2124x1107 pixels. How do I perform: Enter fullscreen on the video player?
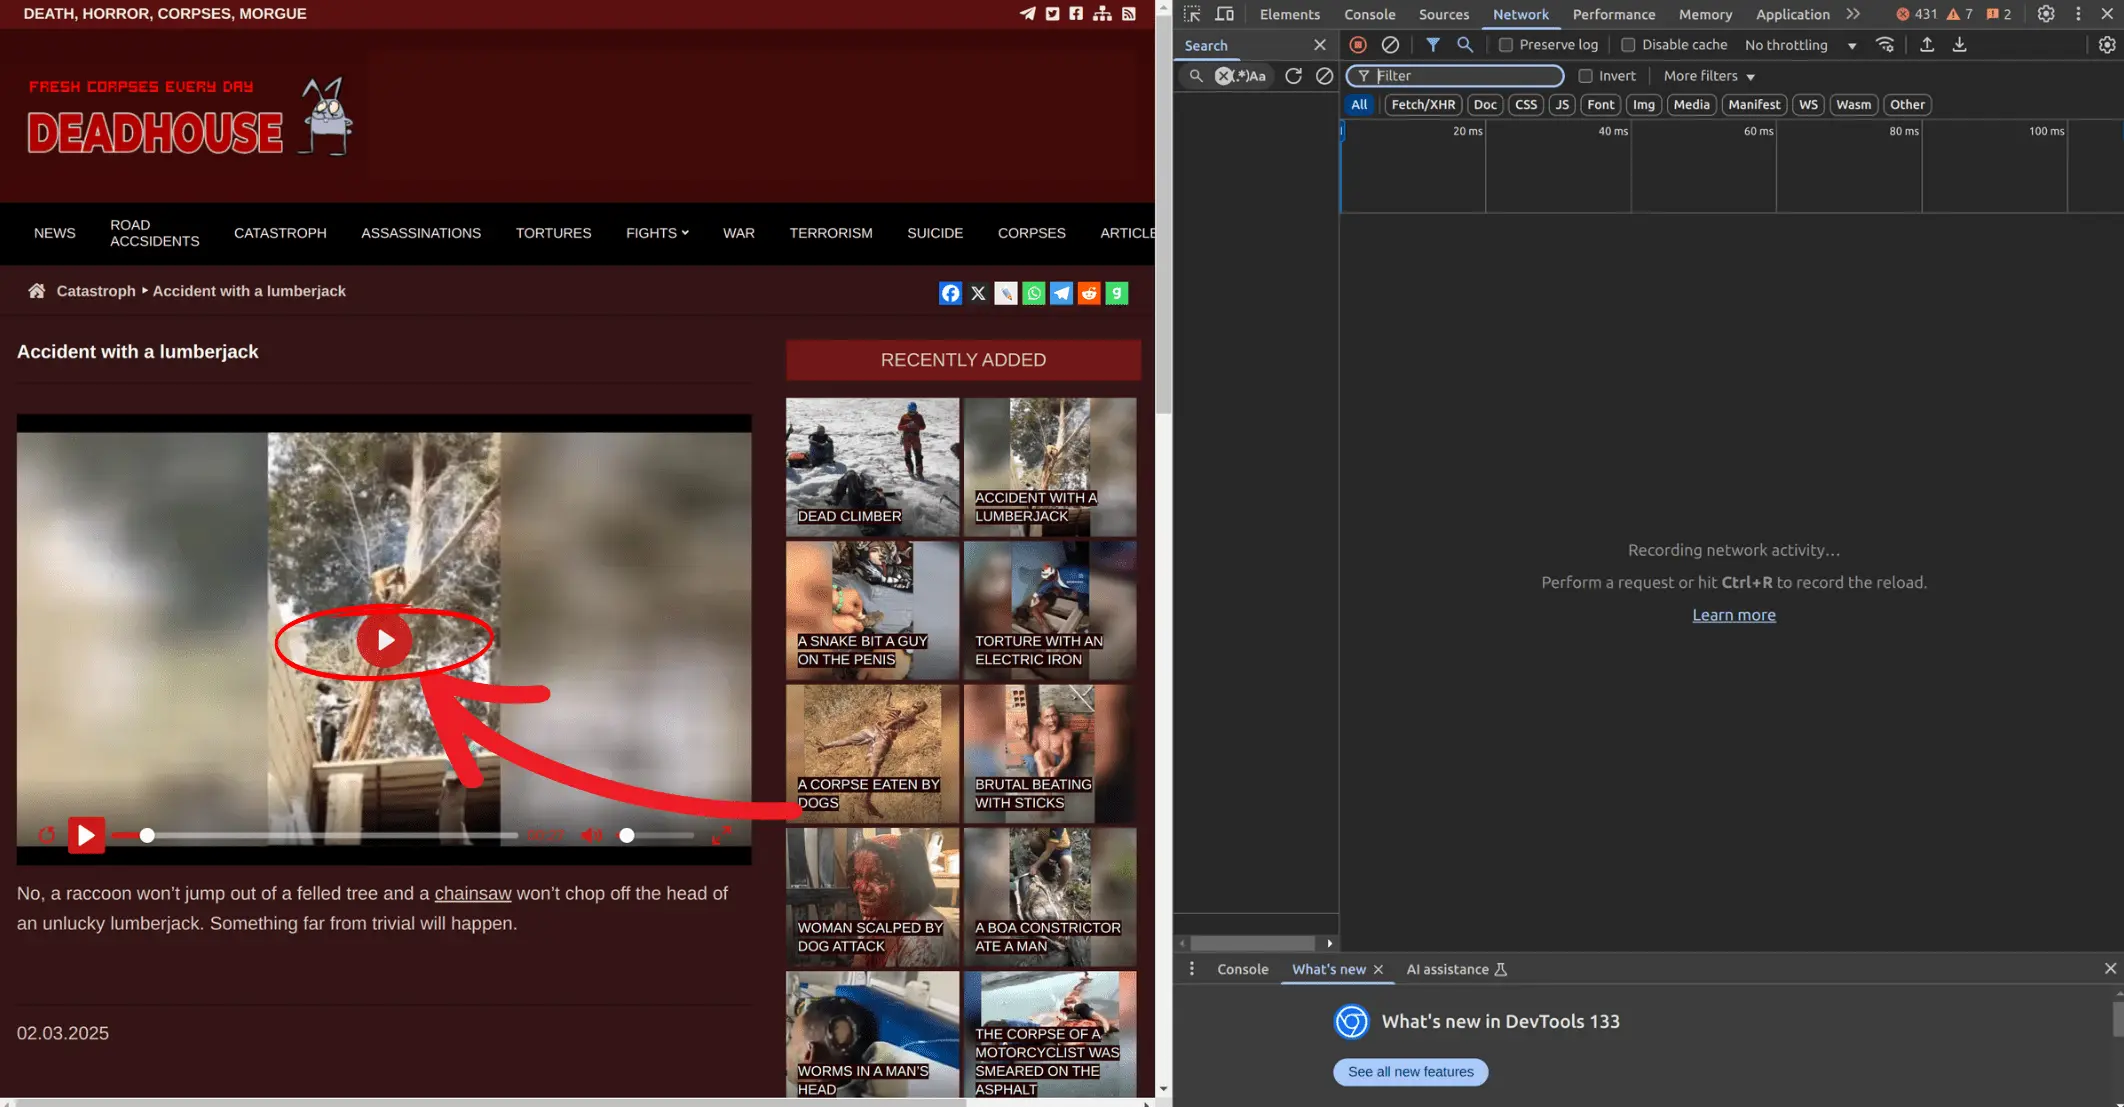(721, 835)
